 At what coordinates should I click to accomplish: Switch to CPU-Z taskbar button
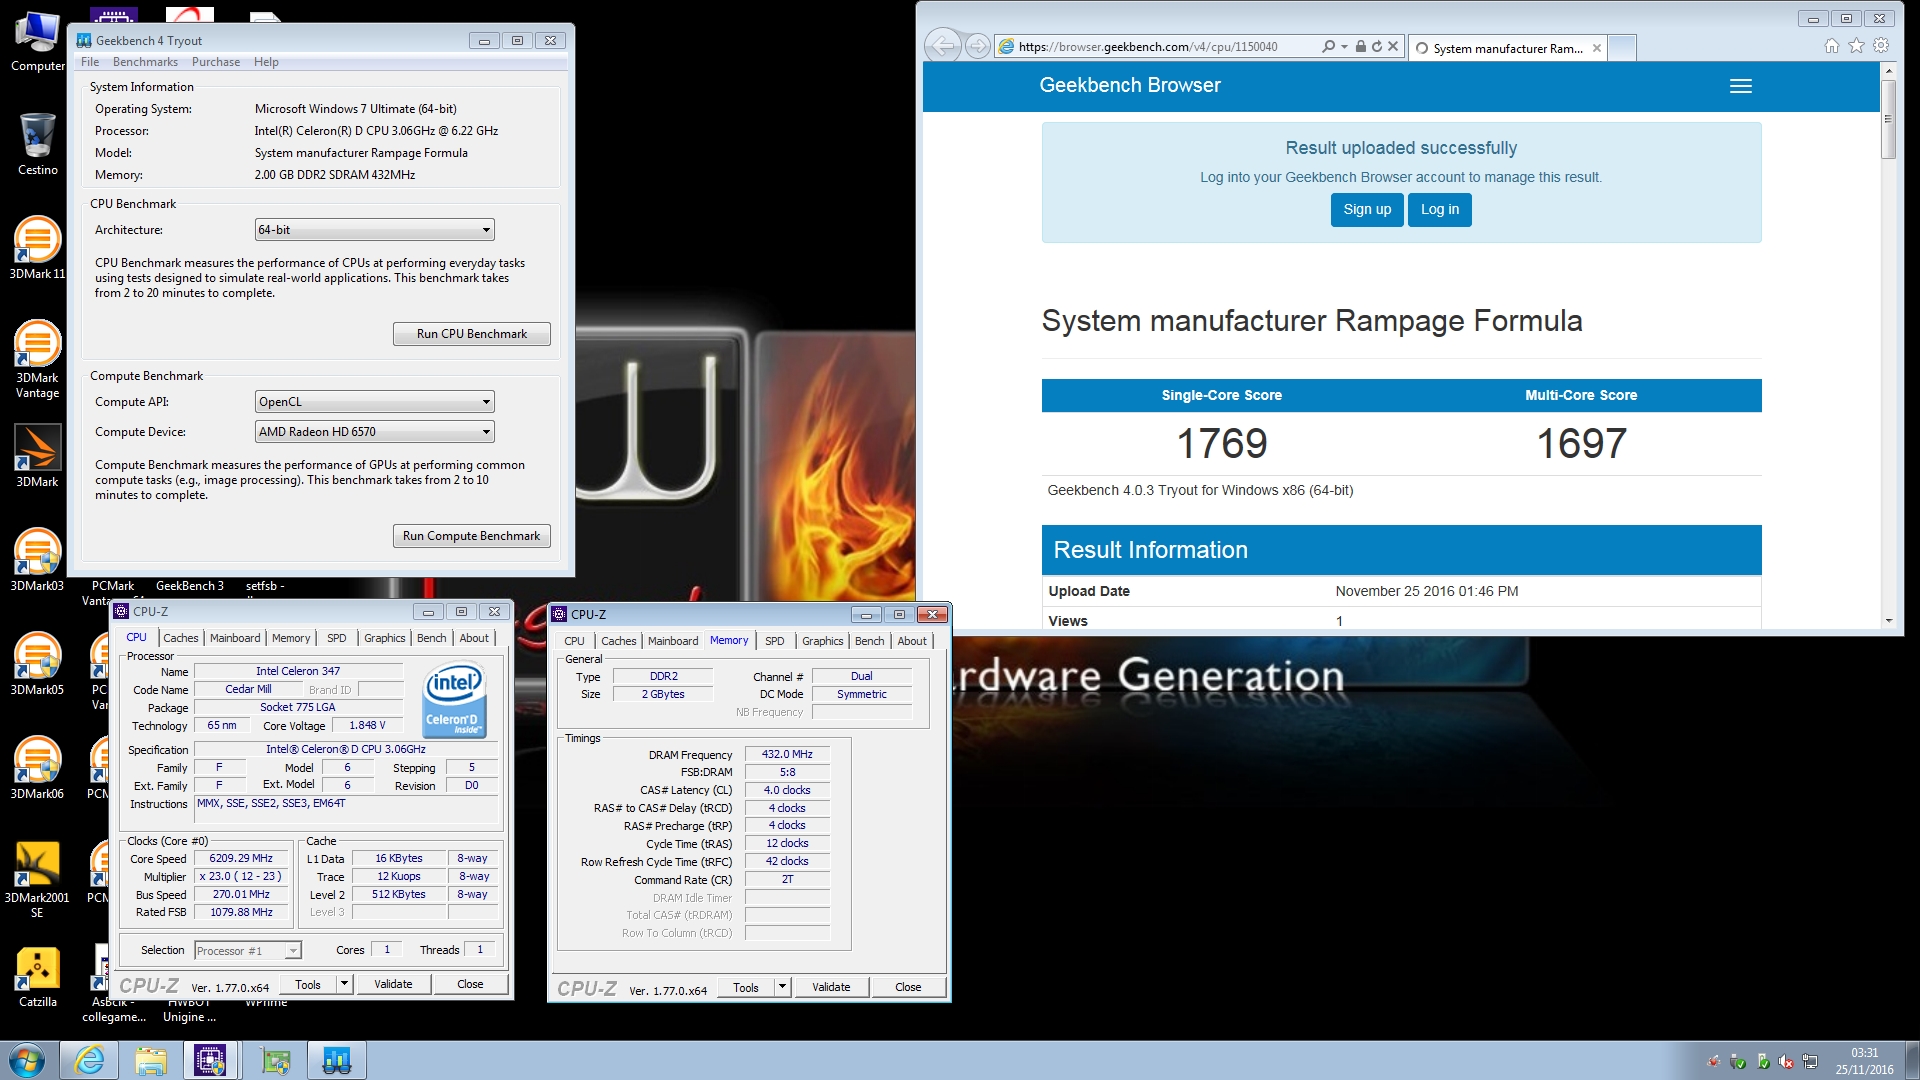[211, 1060]
